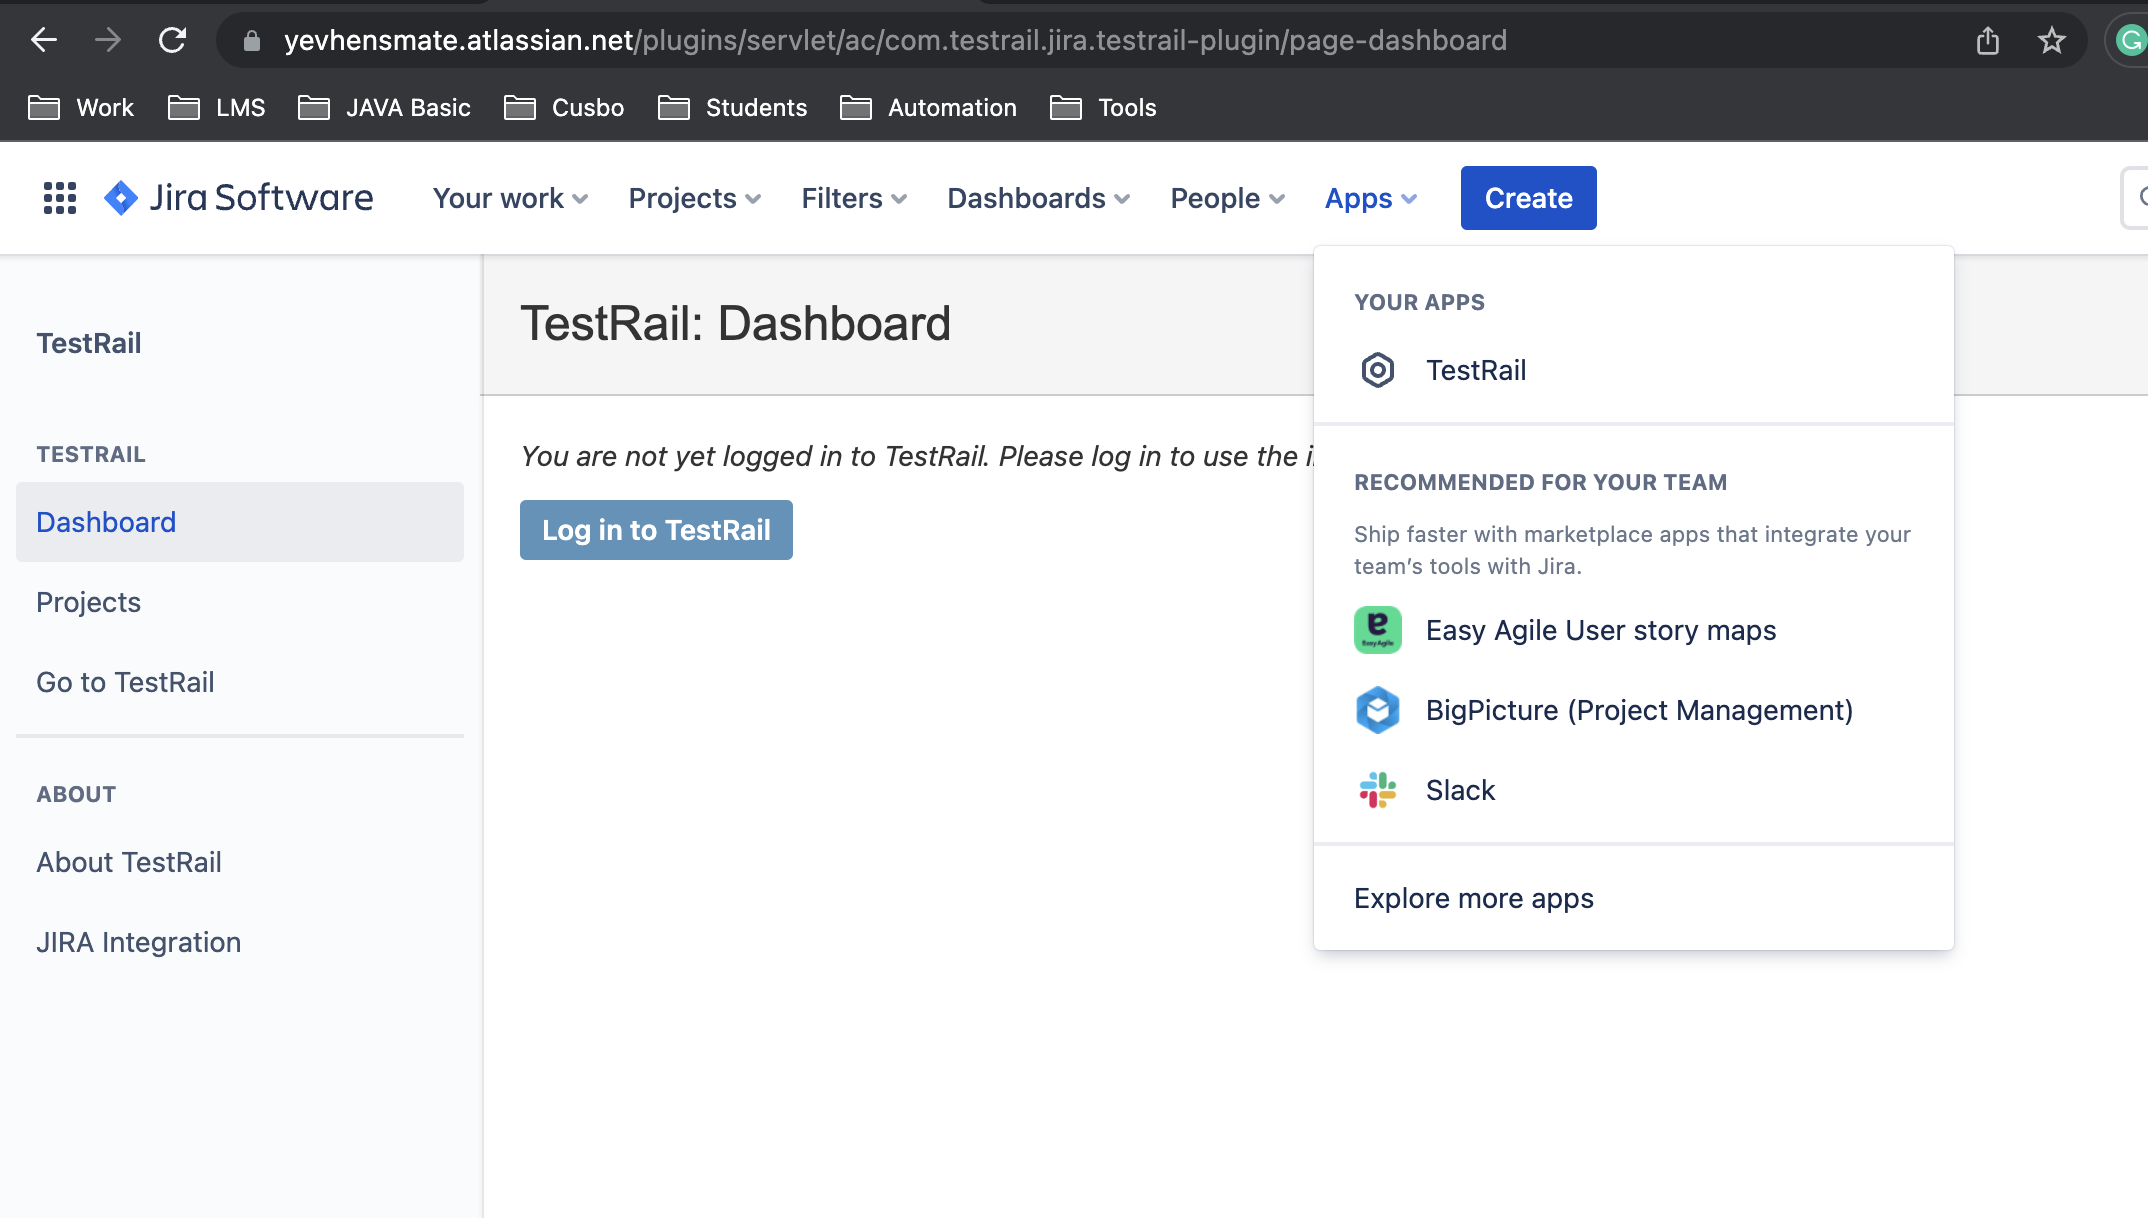Open JIRA Integration sidebar link
This screenshot has height=1218, width=2148.
point(240,942)
